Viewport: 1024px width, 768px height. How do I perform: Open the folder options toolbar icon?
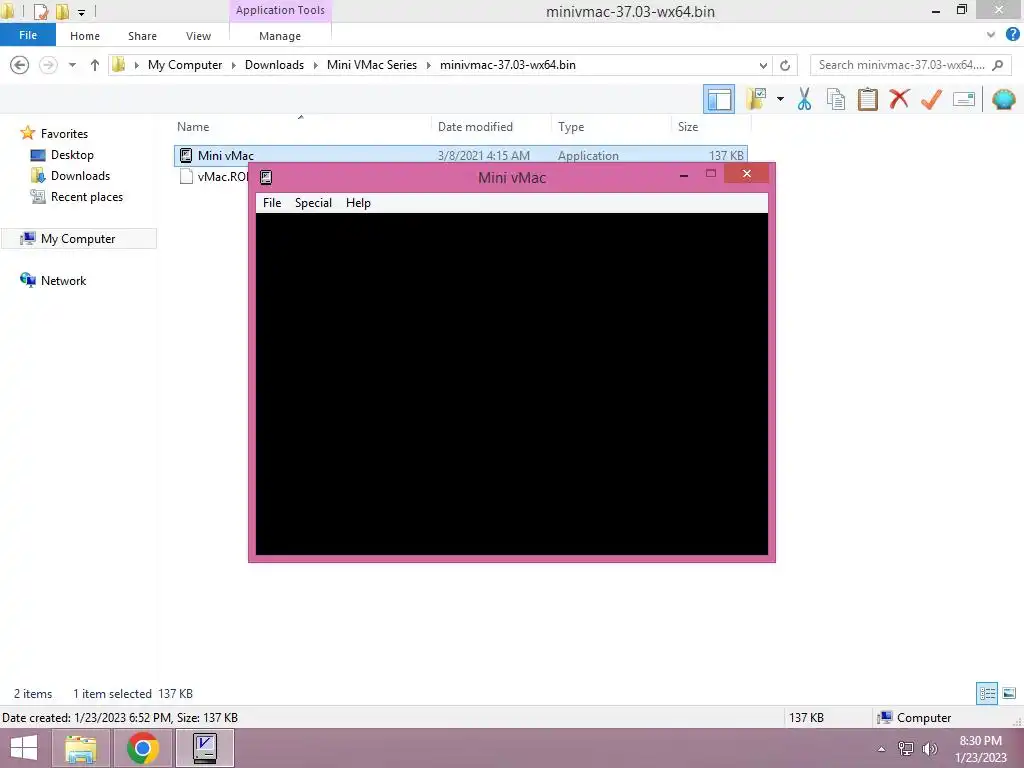[757, 99]
